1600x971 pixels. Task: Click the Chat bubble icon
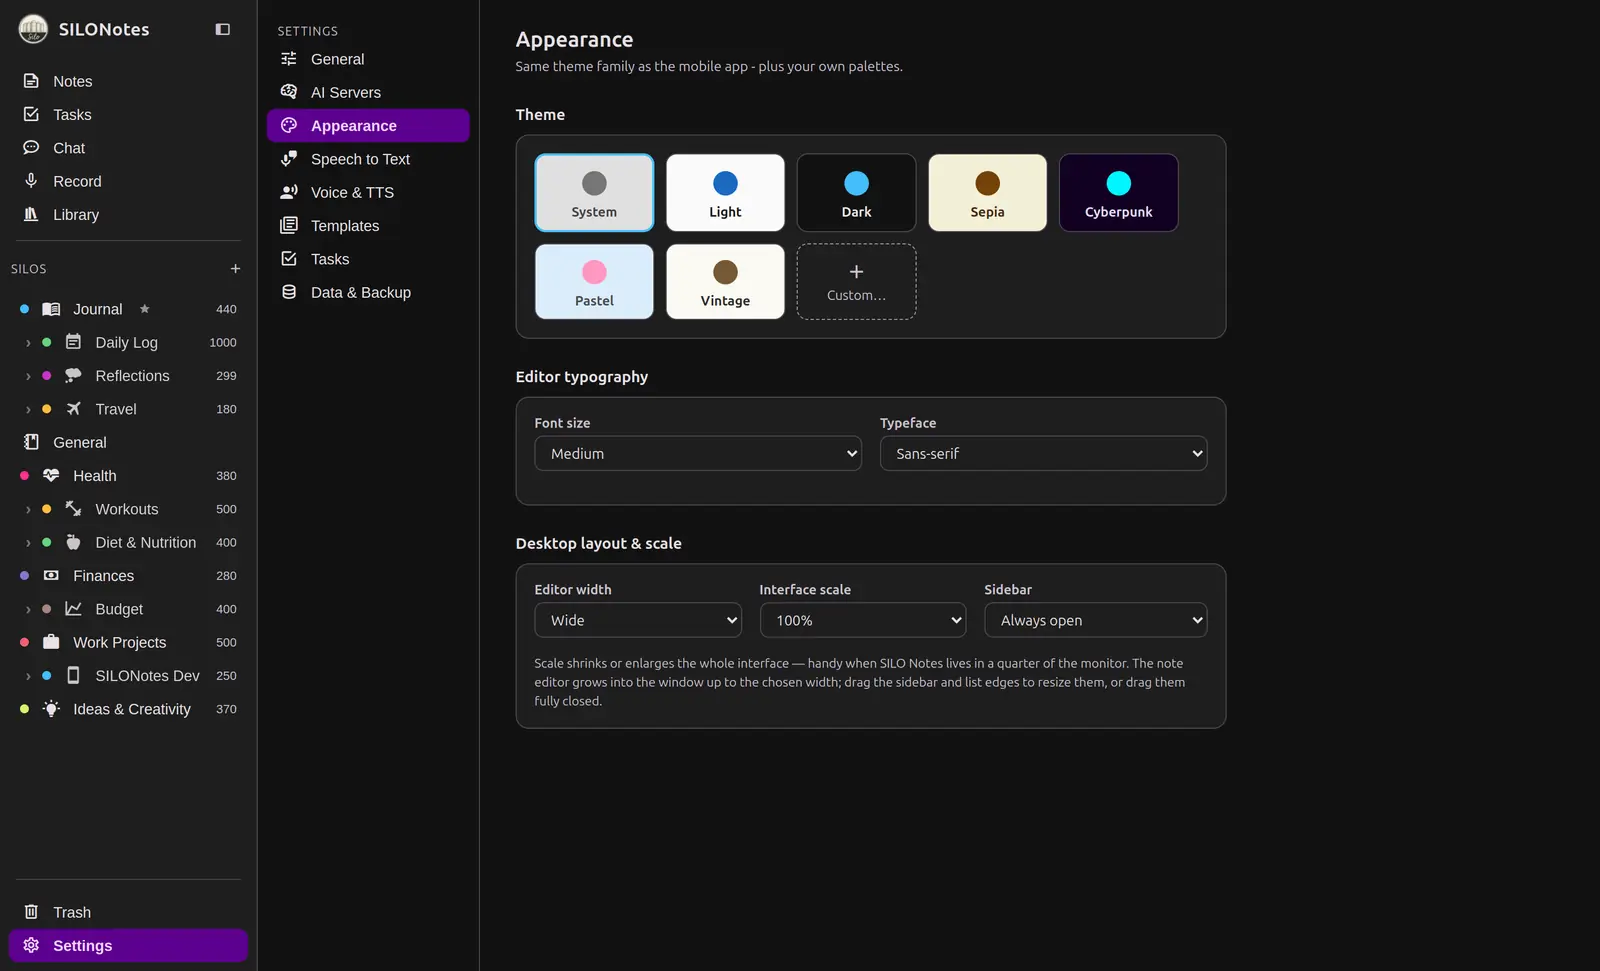point(31,147)
